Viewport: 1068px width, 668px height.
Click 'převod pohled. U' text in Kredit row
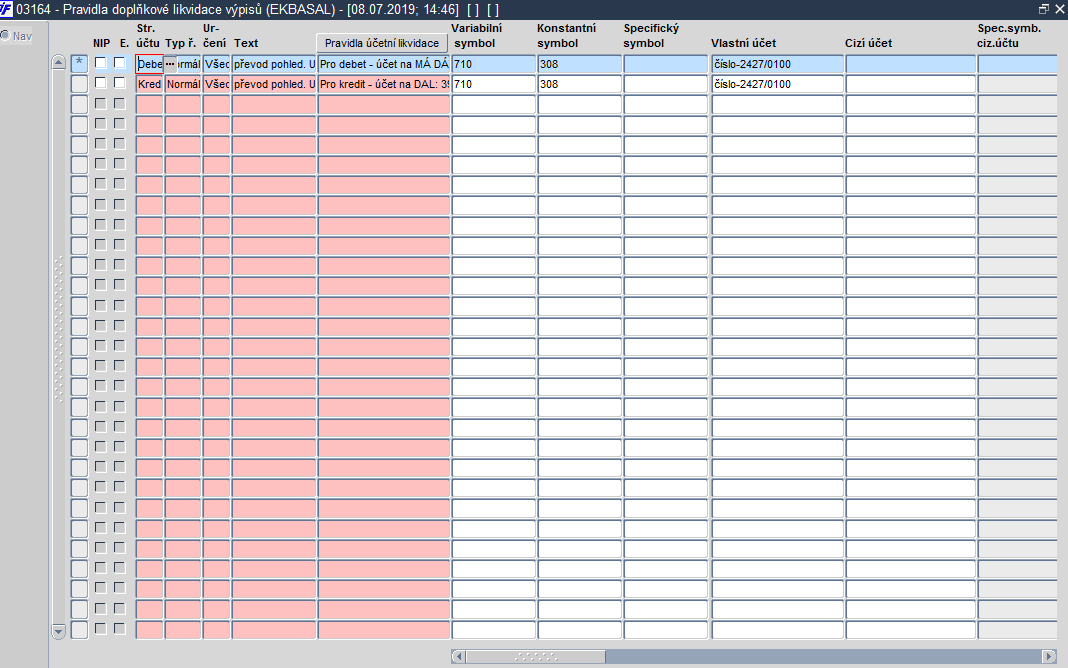274,84
